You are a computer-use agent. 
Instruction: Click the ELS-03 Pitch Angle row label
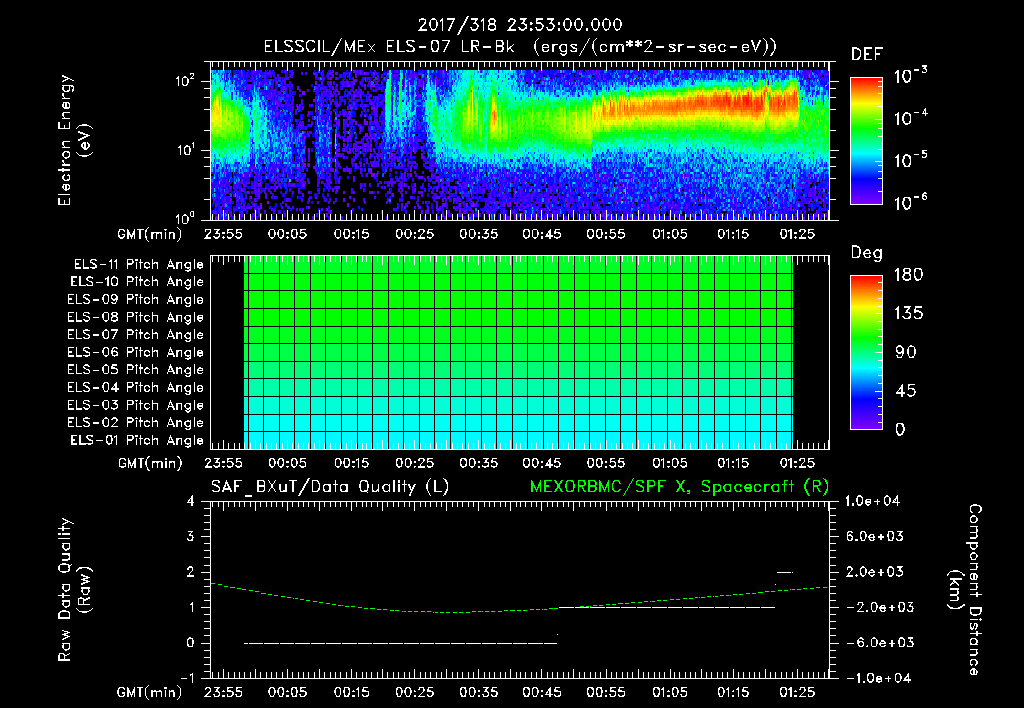(136, 406)
